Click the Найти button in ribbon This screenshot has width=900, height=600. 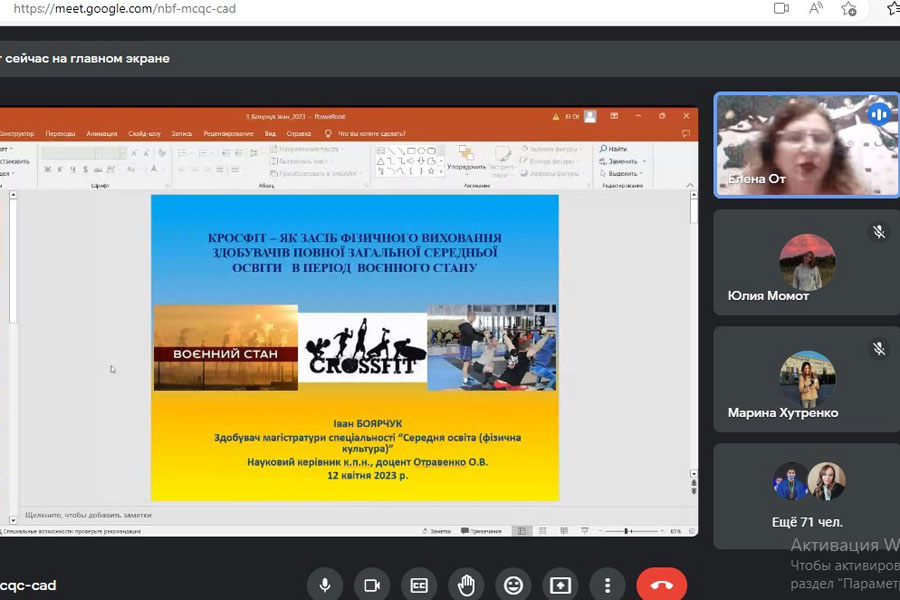(x=617, y=149)
